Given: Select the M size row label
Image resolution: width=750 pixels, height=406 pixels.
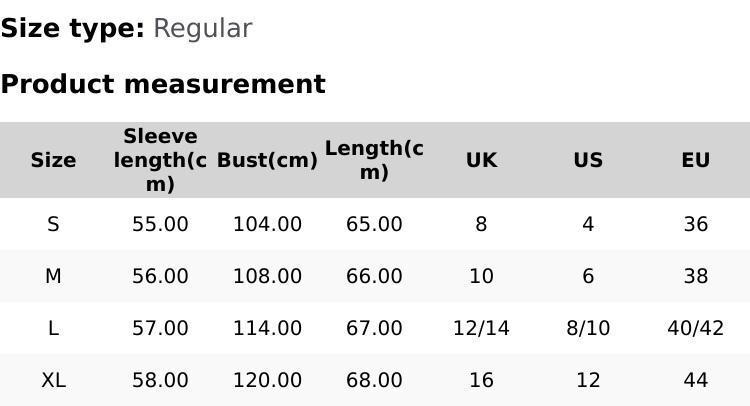Looking at the screenshot, I should (x=53, y=276).
